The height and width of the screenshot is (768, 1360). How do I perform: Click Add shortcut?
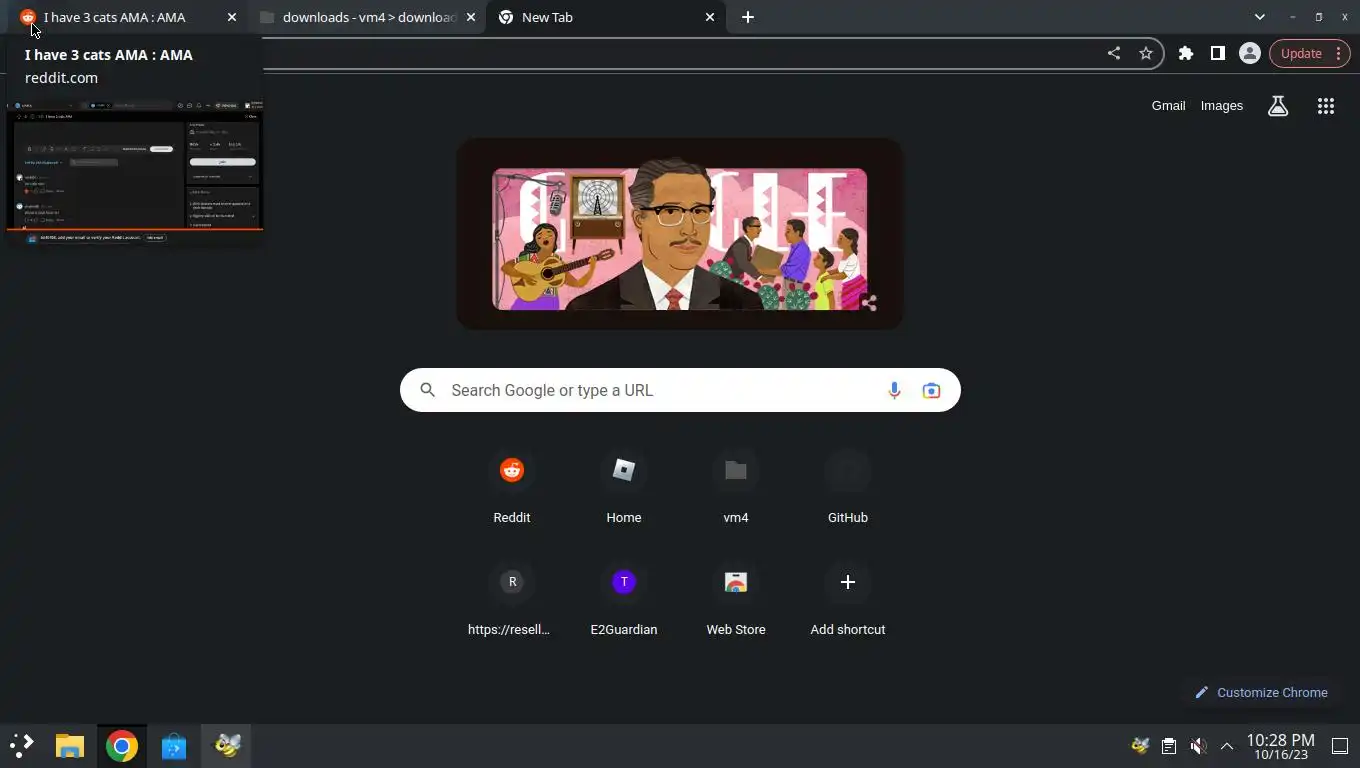click(x=848, y=598)
